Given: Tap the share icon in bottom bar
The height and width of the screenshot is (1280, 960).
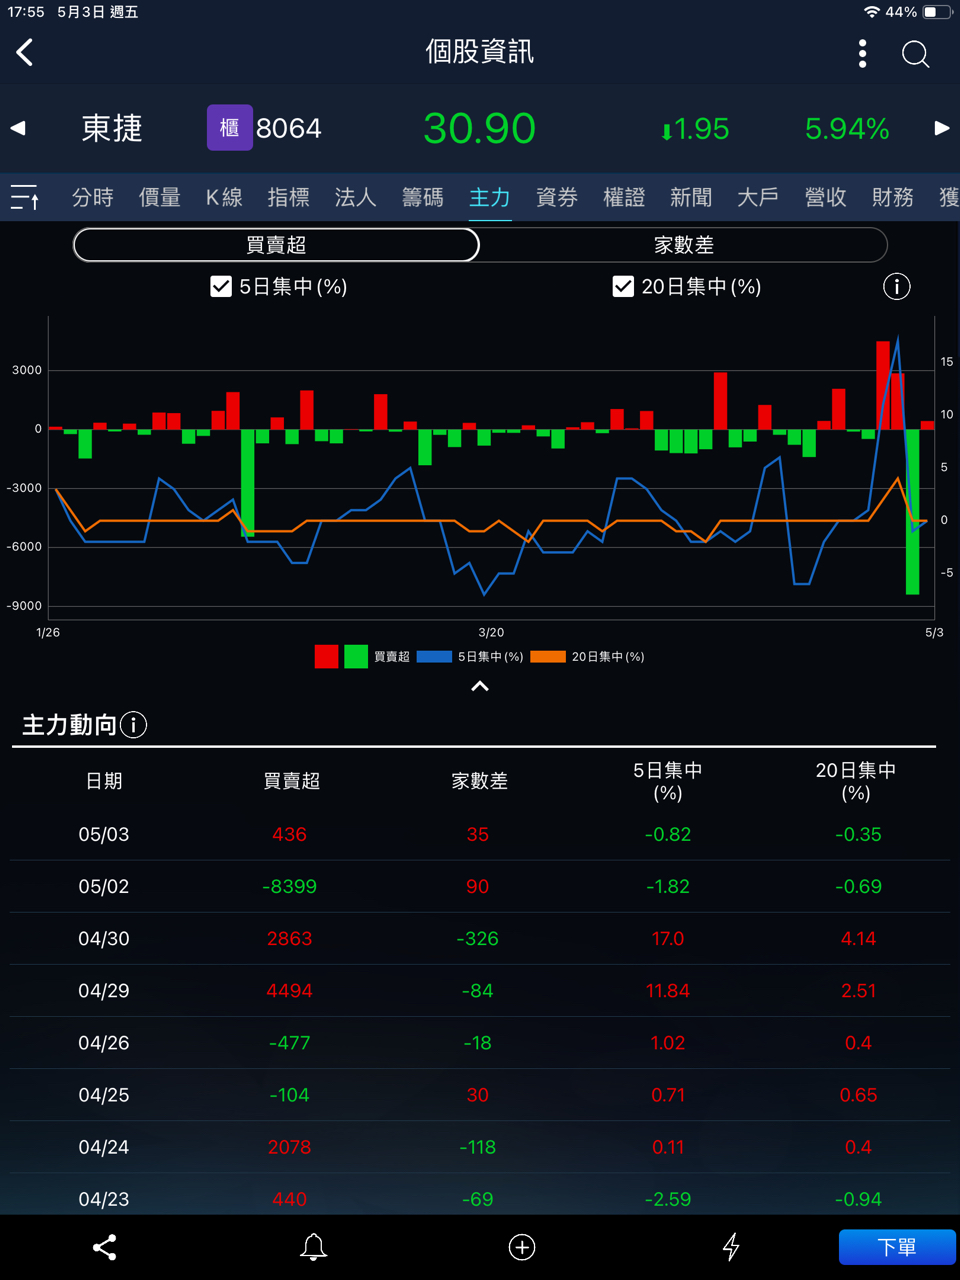Looking at the screenshot, I should pyautogui.click(x=105, y=1247).
